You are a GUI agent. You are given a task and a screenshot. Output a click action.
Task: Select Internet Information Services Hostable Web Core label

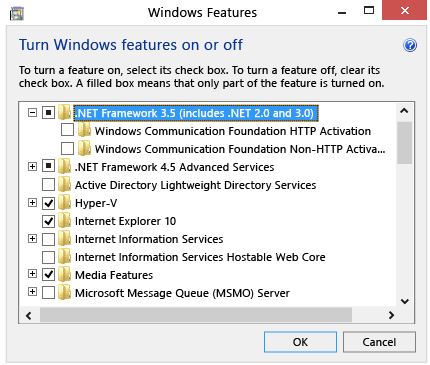[x=200, y=257]
